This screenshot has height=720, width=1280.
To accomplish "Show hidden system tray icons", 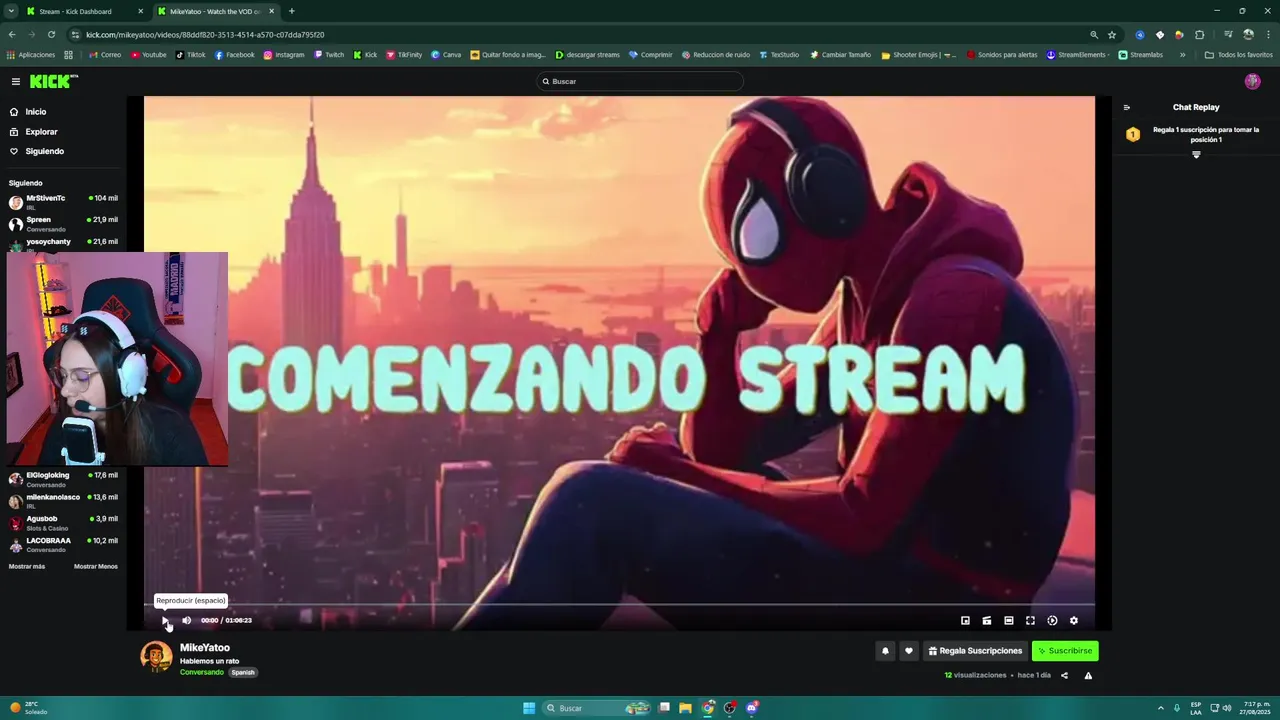I will click(1161, 708).
